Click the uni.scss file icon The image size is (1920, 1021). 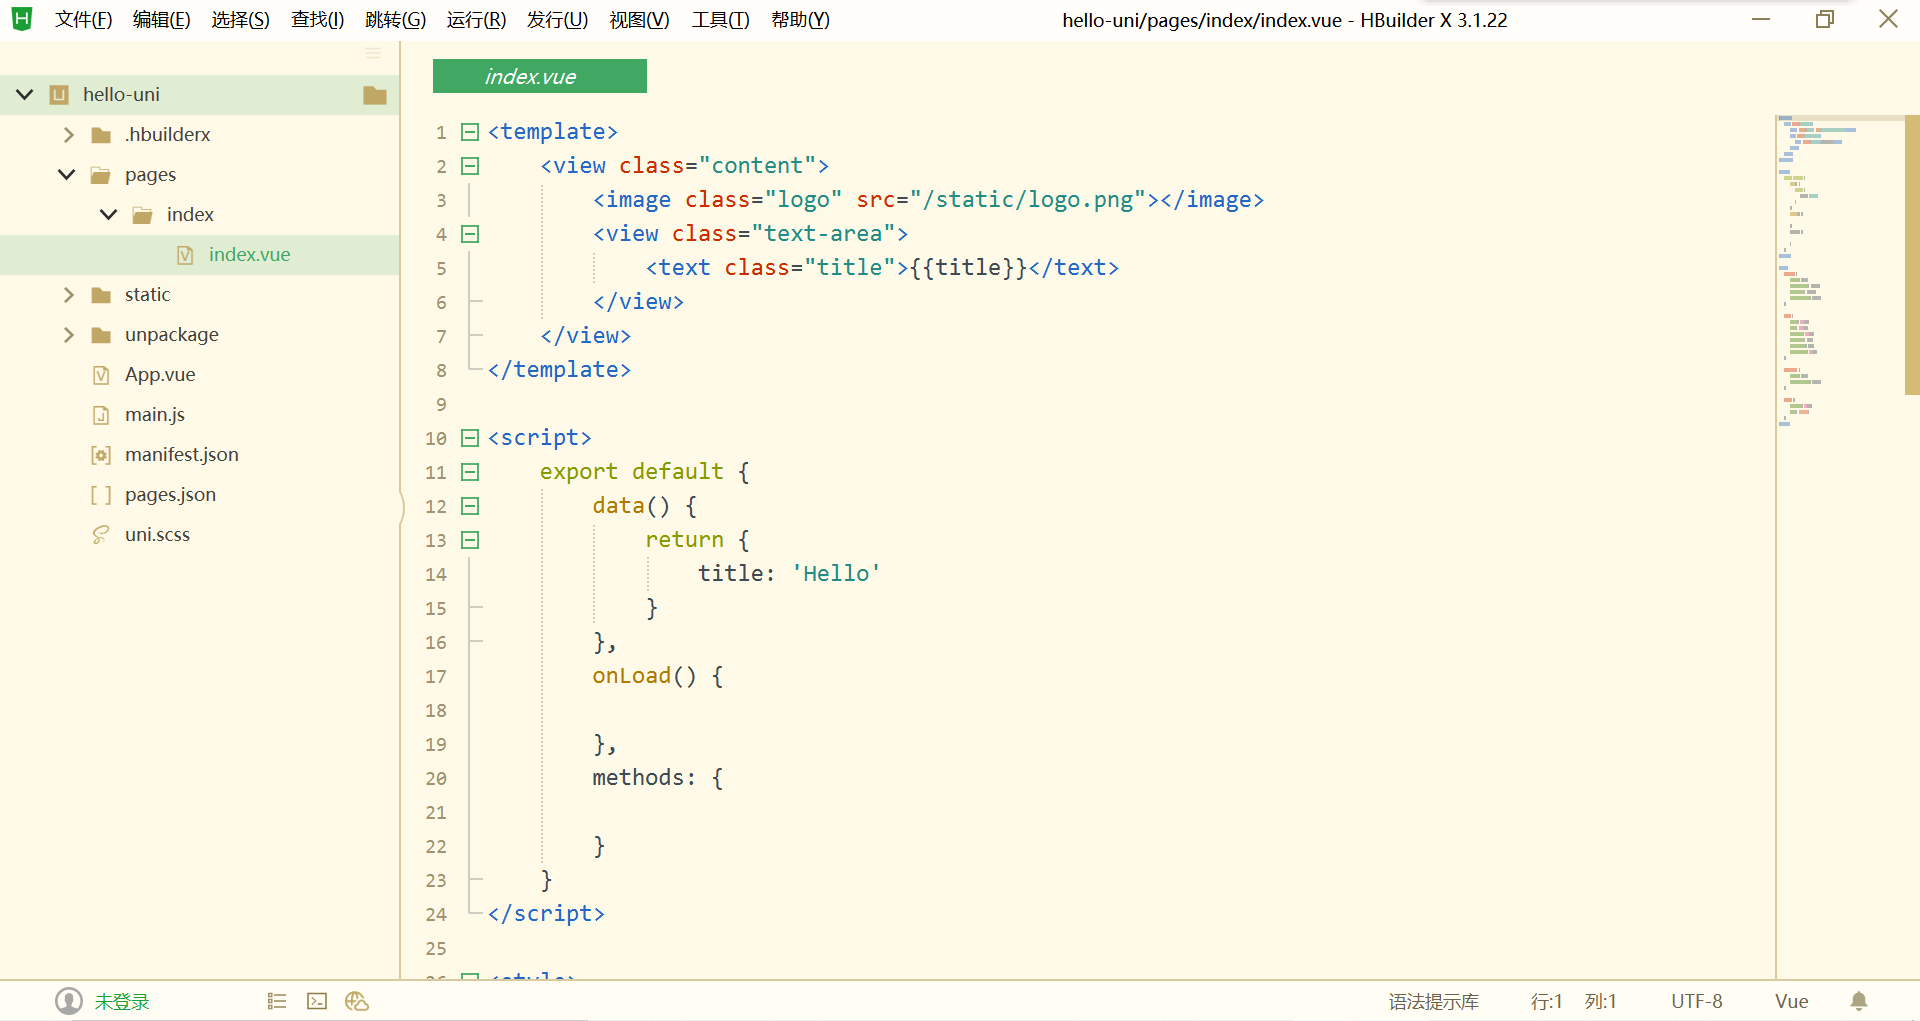coord(101,535)
